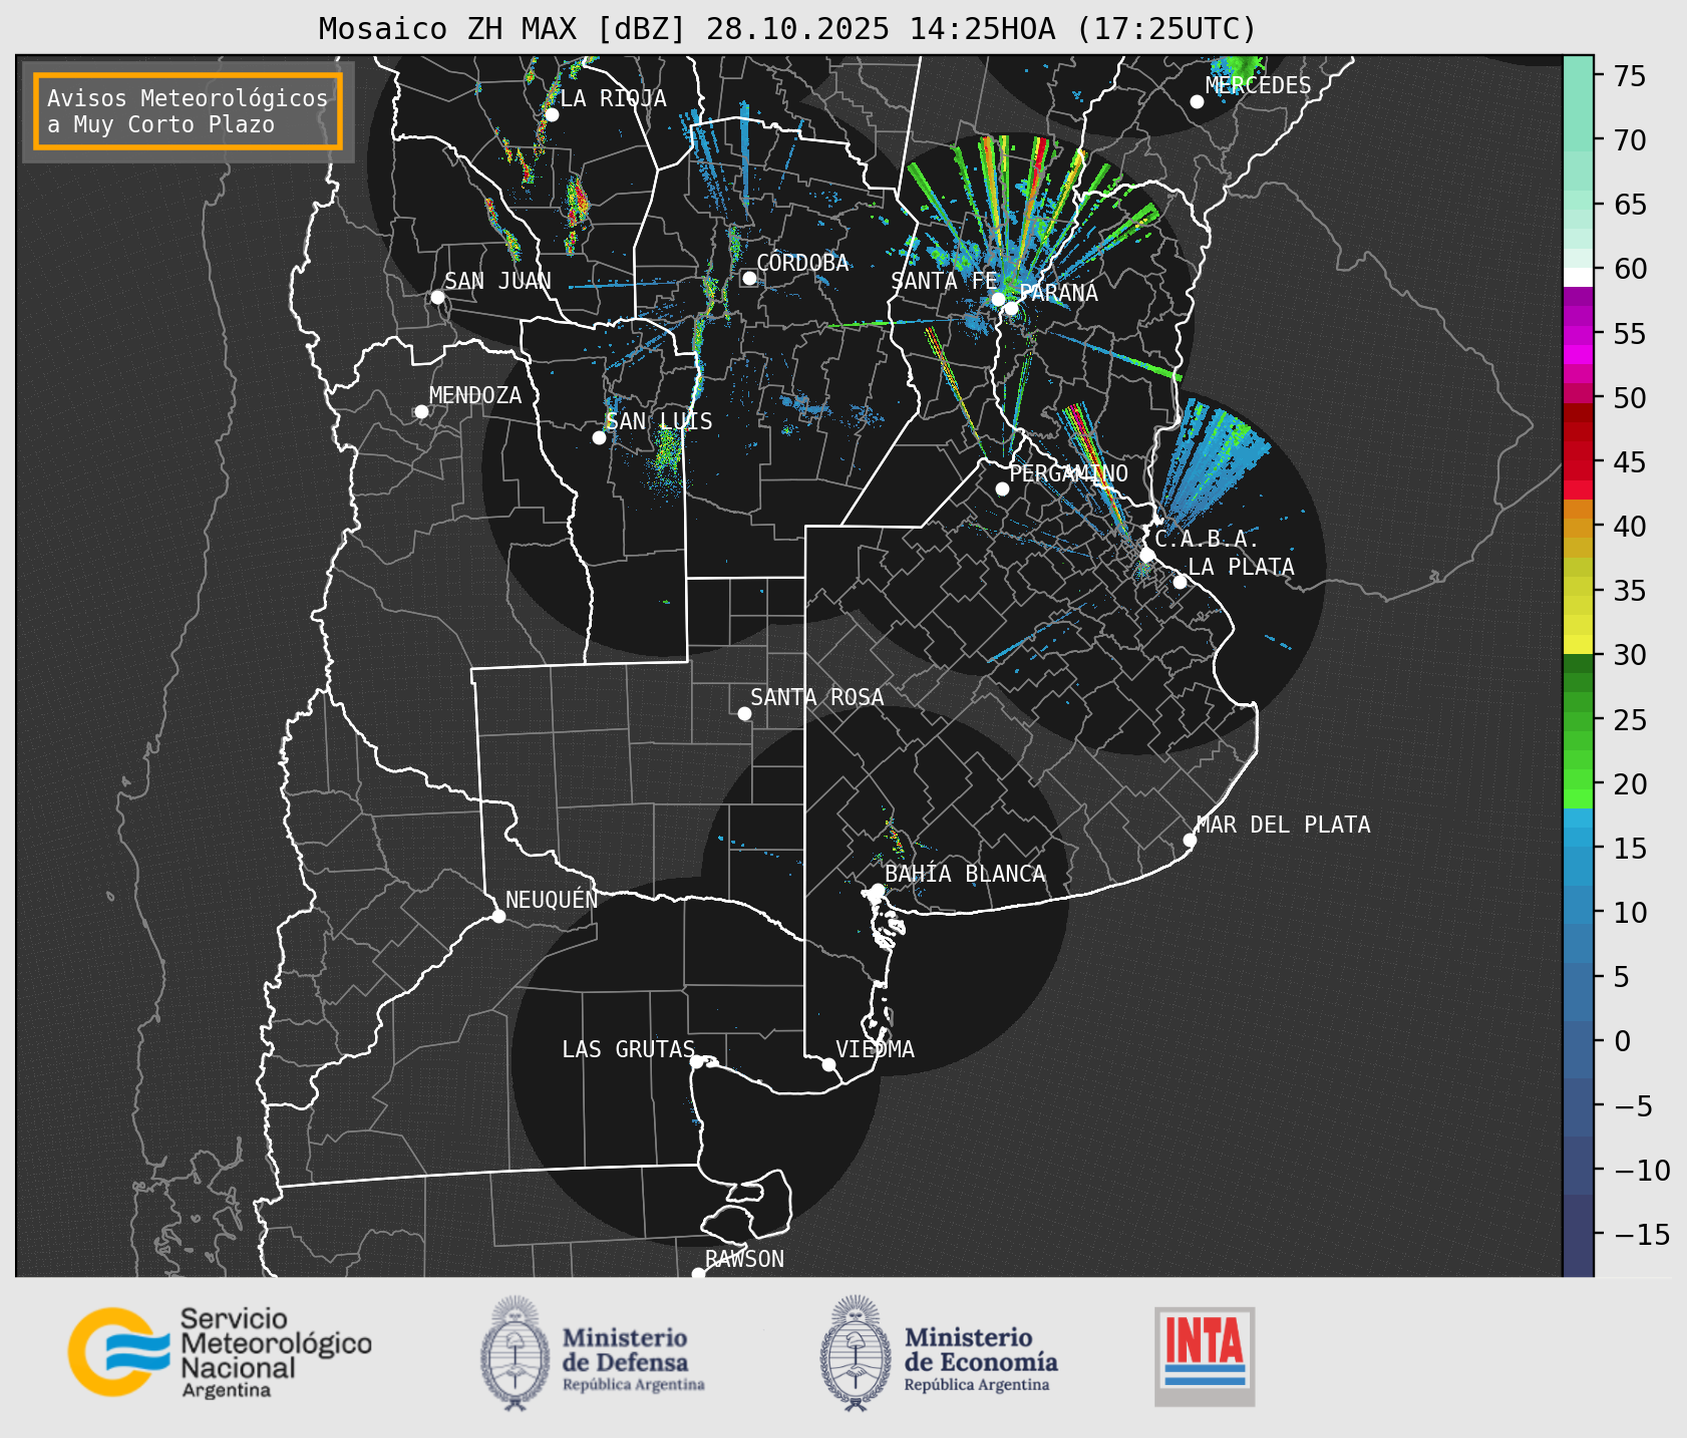The height and width of the screenshot is (1438, 1687).
Task: Click the Mendoza city marker
Action: pos(421,412)
